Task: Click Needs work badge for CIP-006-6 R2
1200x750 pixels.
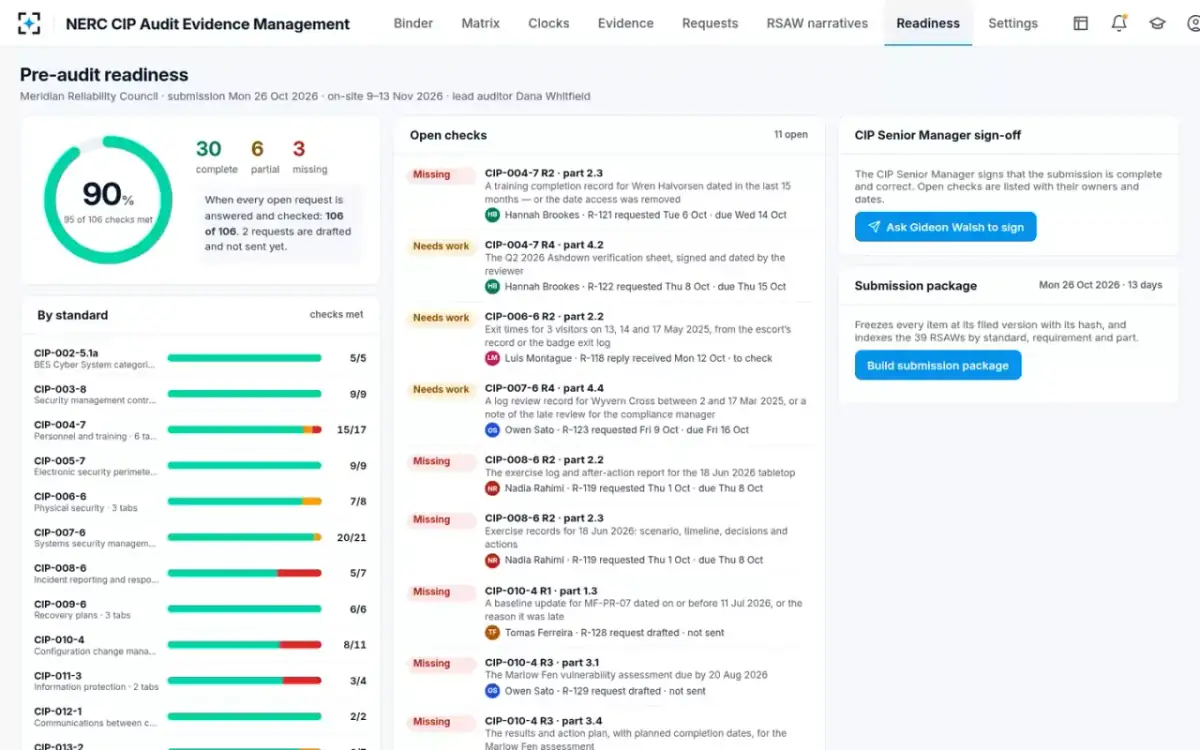Action: [x=441, y=318]
